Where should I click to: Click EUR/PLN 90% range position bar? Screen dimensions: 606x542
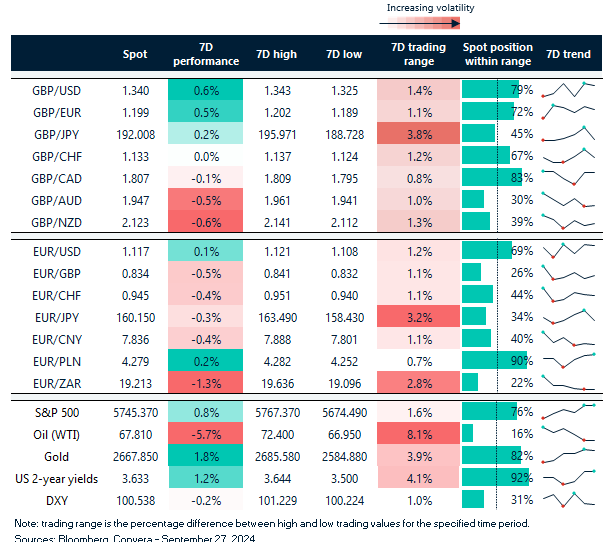point(494,360)
